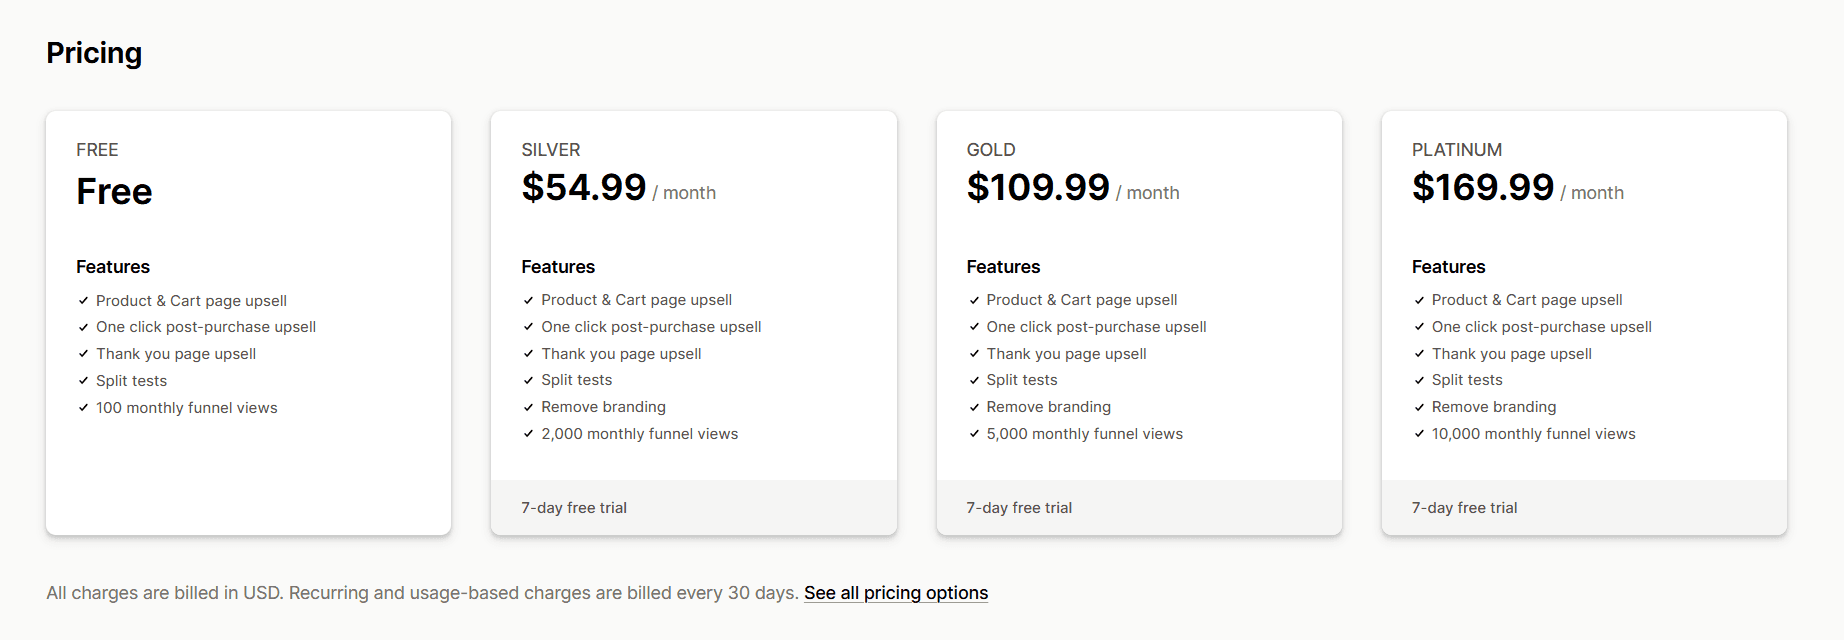Click the checkmark beside Split tests under Free
Image resolution: width=1844 pixels, height=640 pixels.
(x=82, y=380)
